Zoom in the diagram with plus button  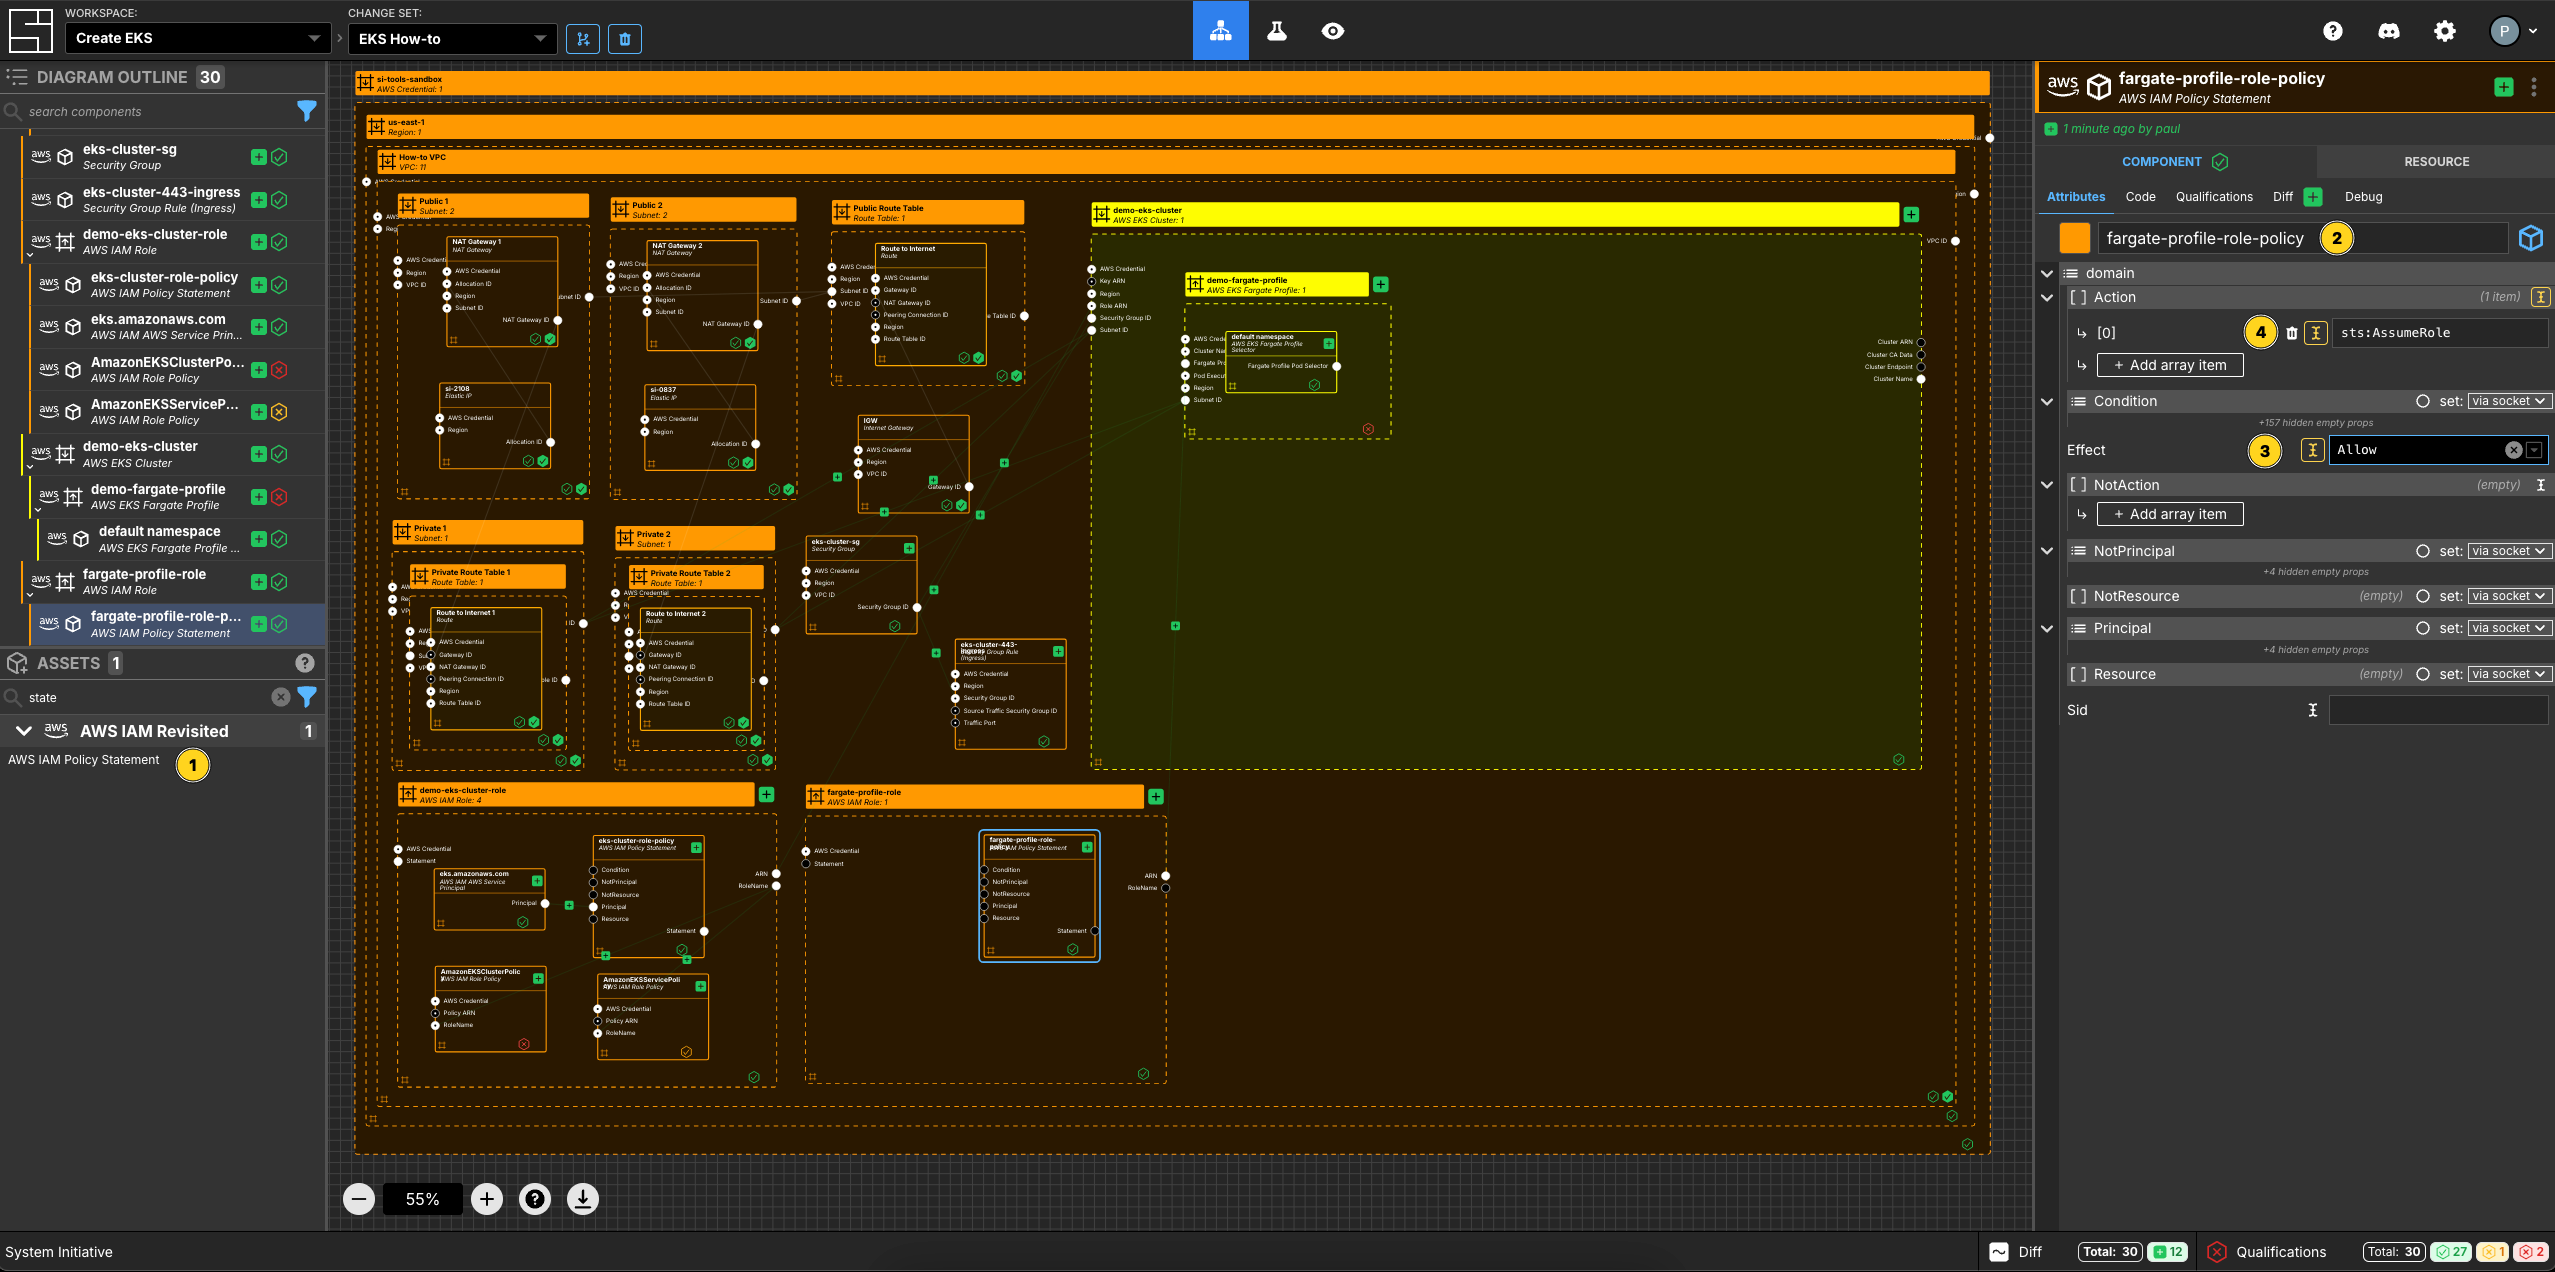pos(487,1198)
